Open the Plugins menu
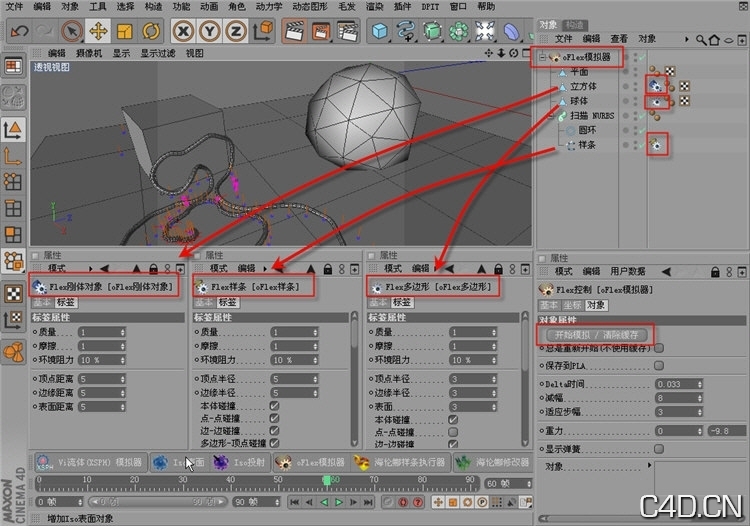The image size is (750, 526). 402,7
